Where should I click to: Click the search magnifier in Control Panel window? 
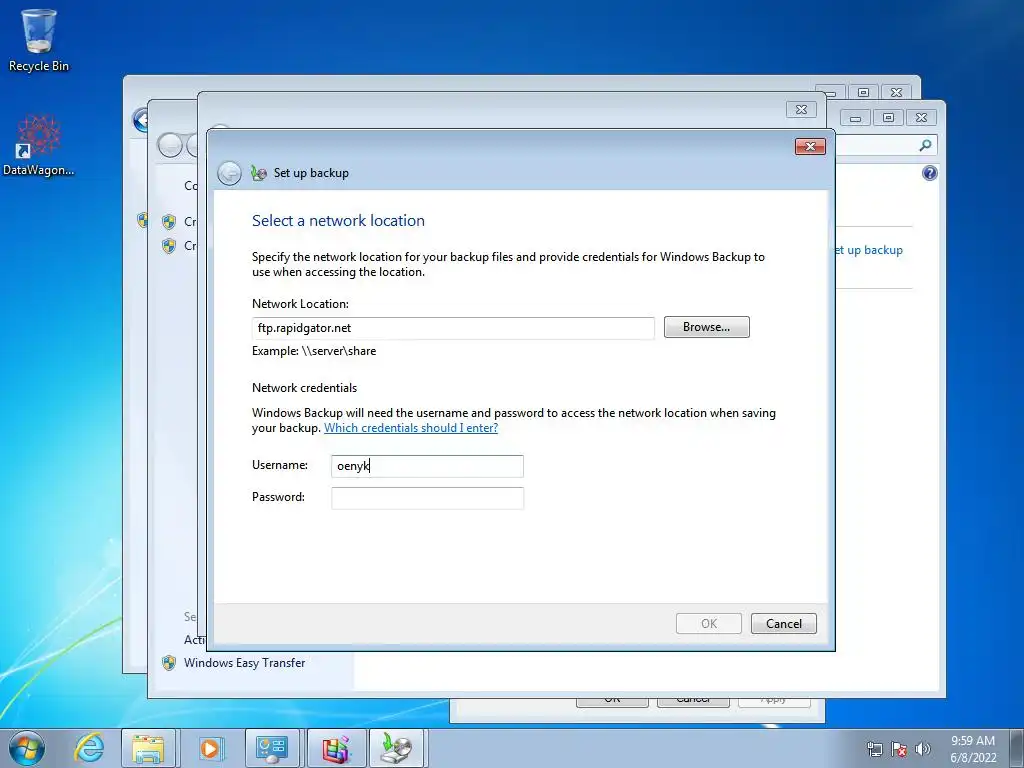click(x=925, y=145)
